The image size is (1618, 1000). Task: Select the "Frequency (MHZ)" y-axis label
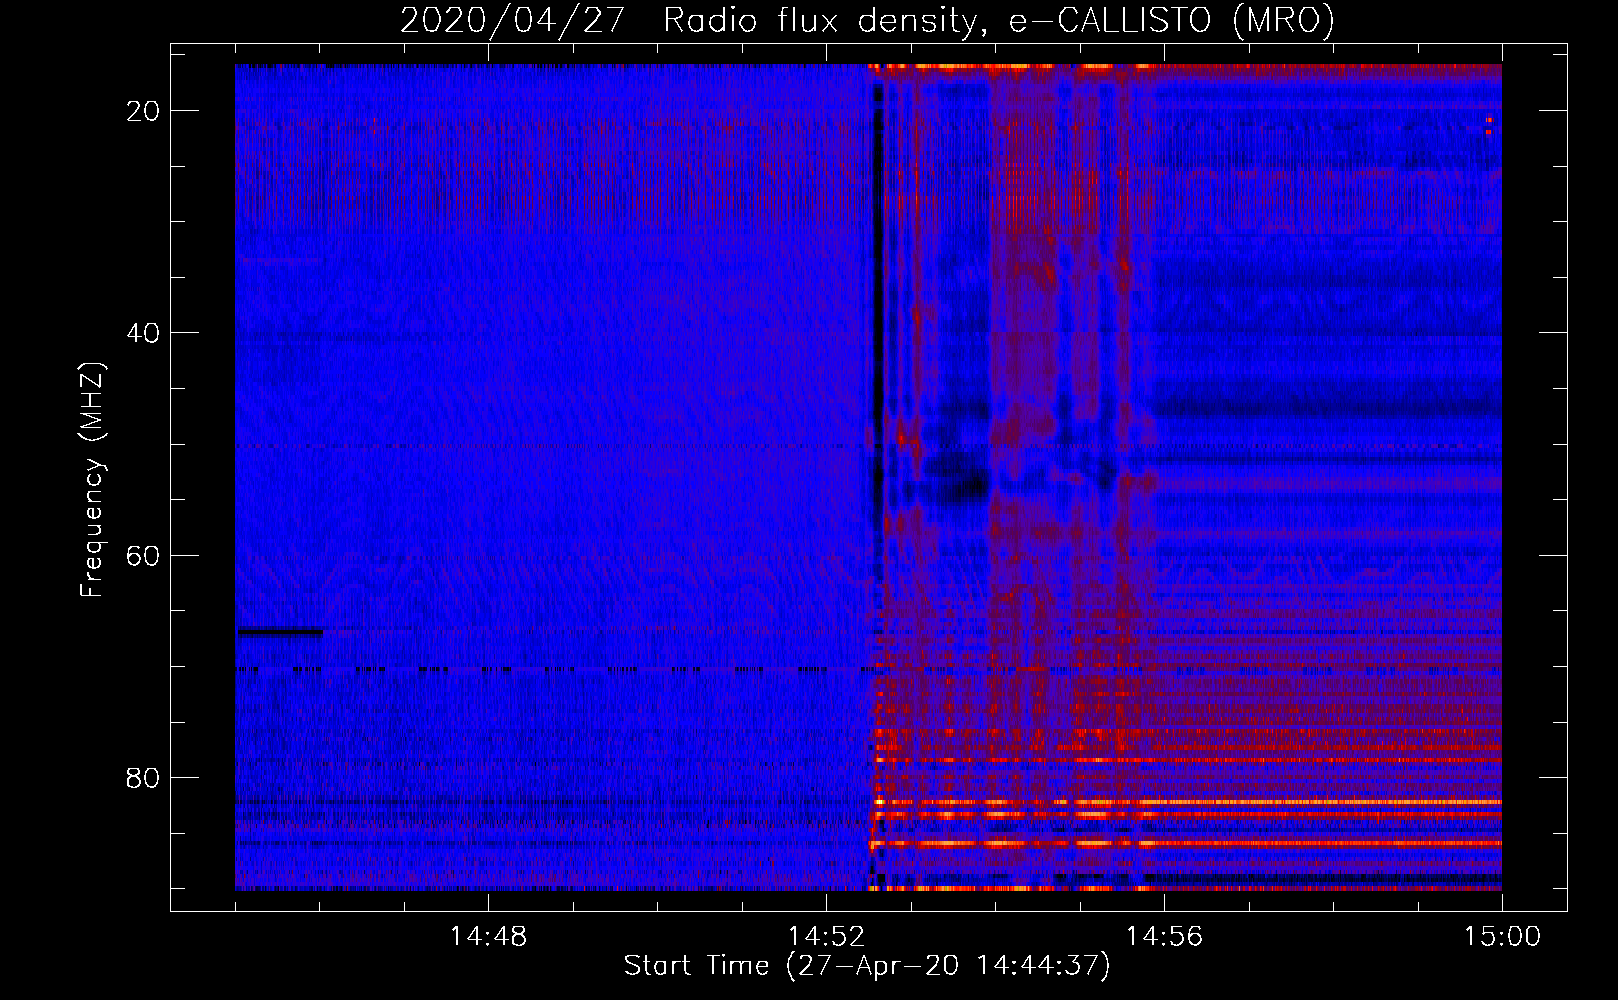click(x=92, y=480)
